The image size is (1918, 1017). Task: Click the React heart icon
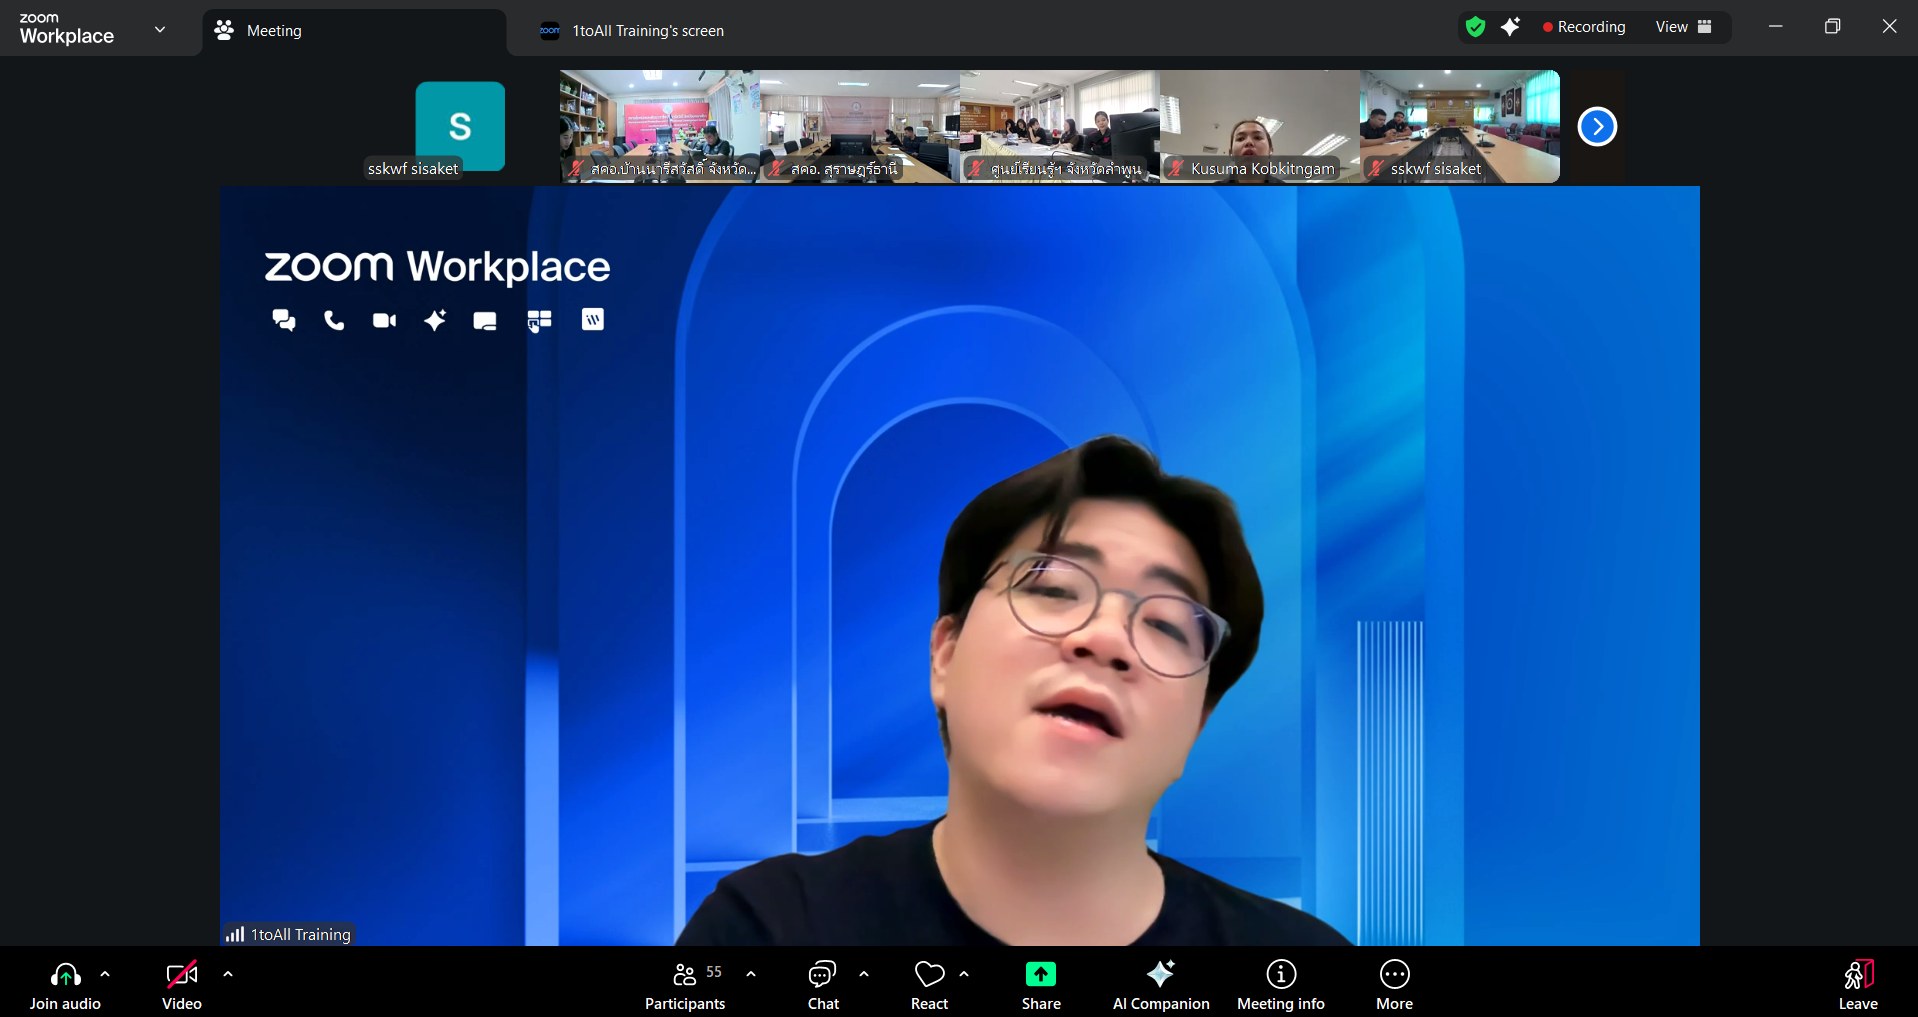929,985
